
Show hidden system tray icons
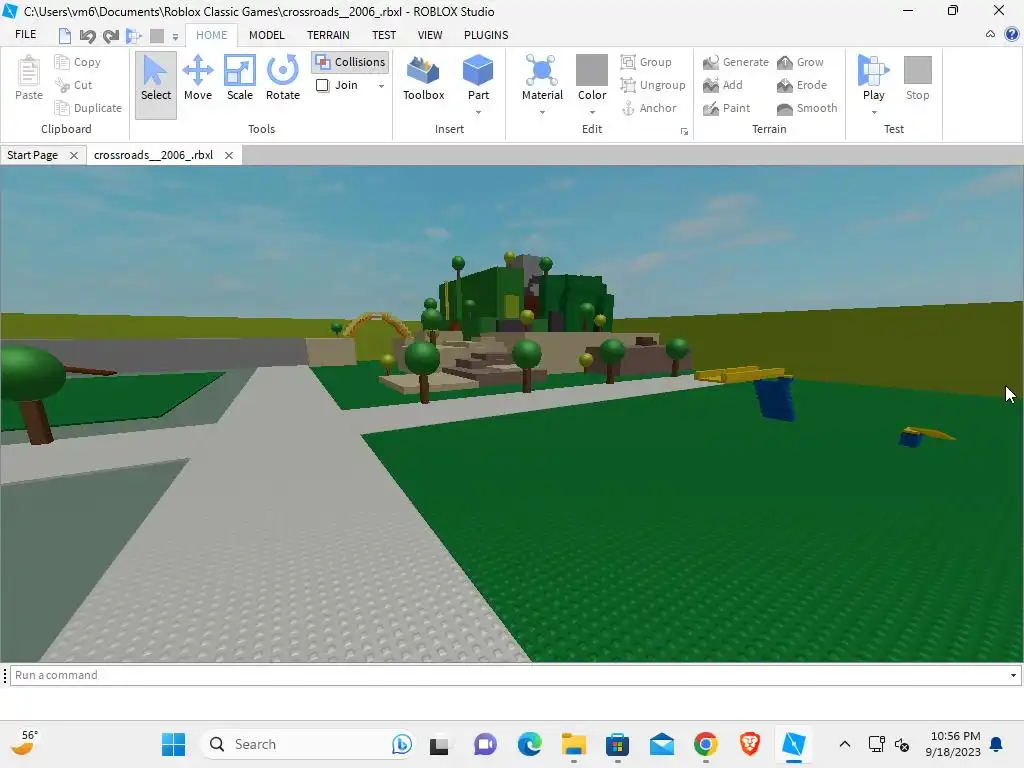844,744
